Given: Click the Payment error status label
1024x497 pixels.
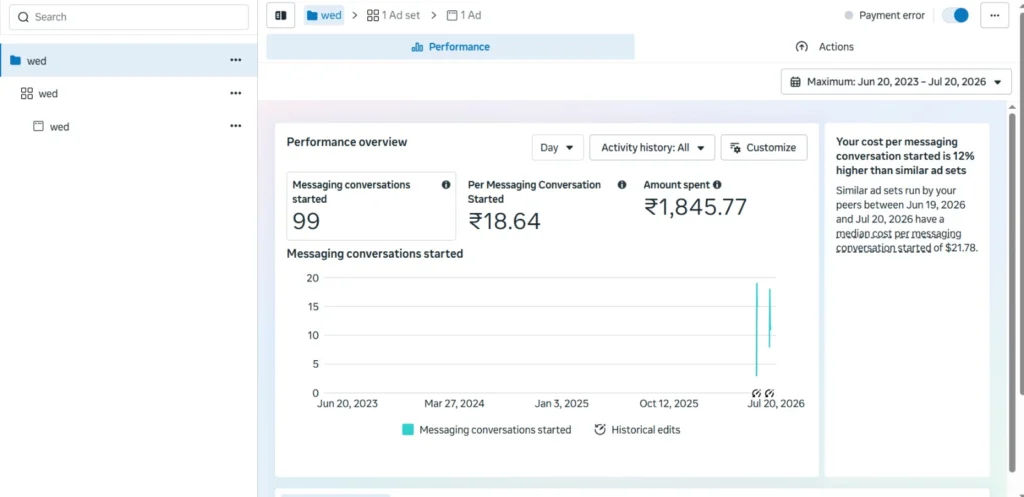Looking at the screenshot, I should coord(891,15).
